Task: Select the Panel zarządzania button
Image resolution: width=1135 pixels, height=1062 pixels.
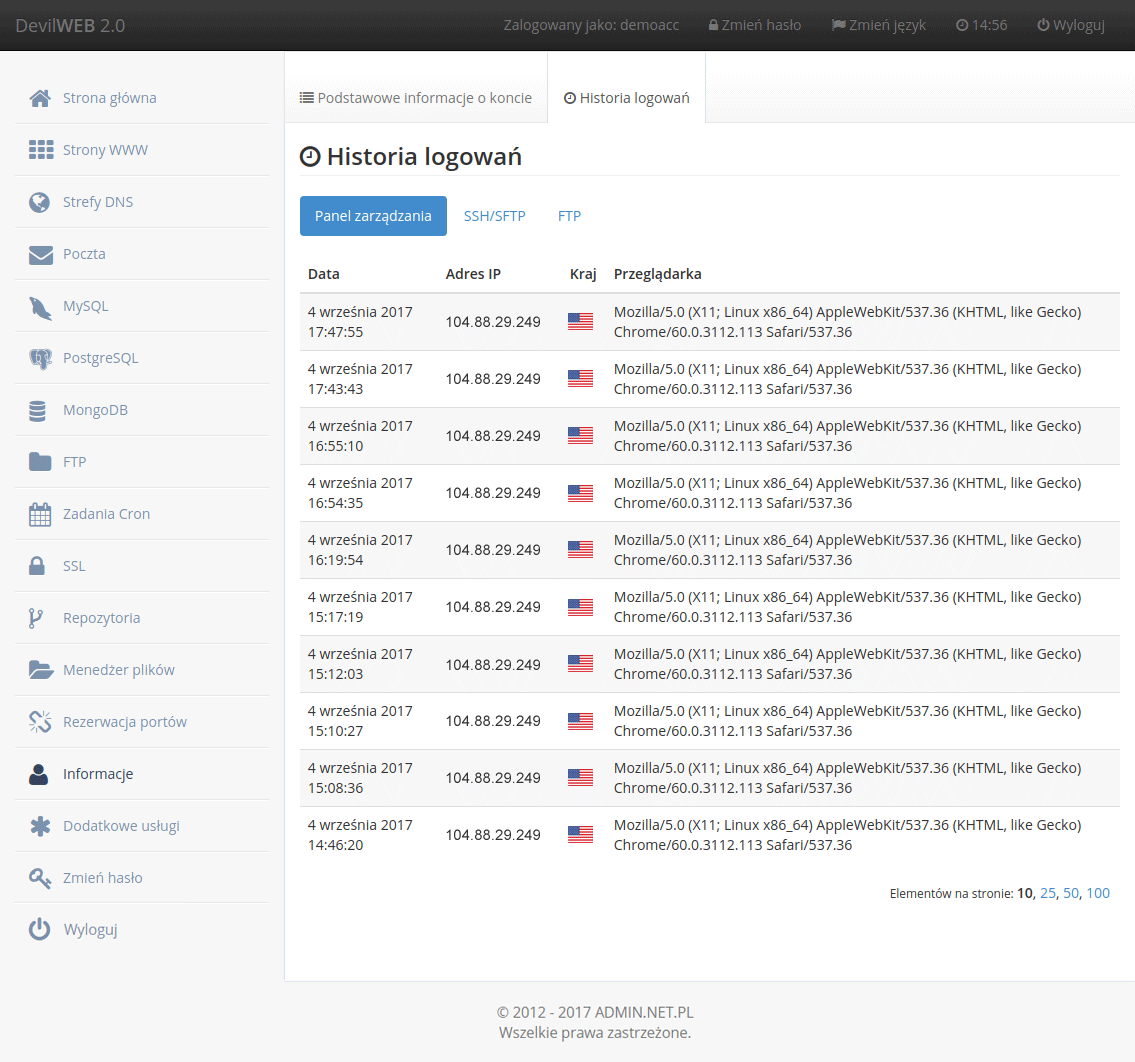Action: tap(373, 216)
